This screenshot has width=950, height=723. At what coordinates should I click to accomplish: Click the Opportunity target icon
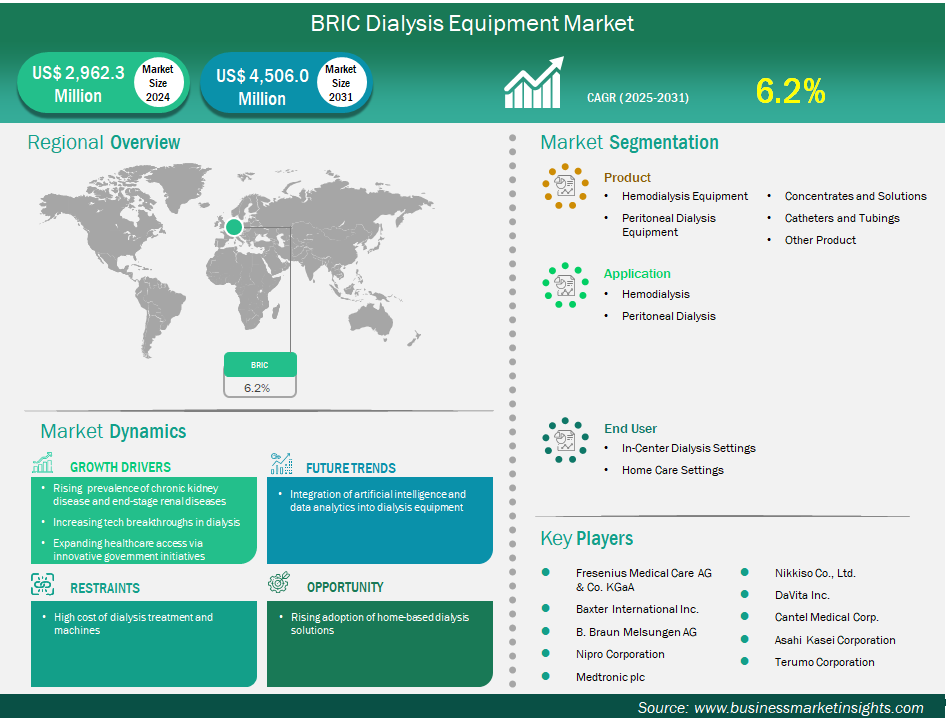279,584
